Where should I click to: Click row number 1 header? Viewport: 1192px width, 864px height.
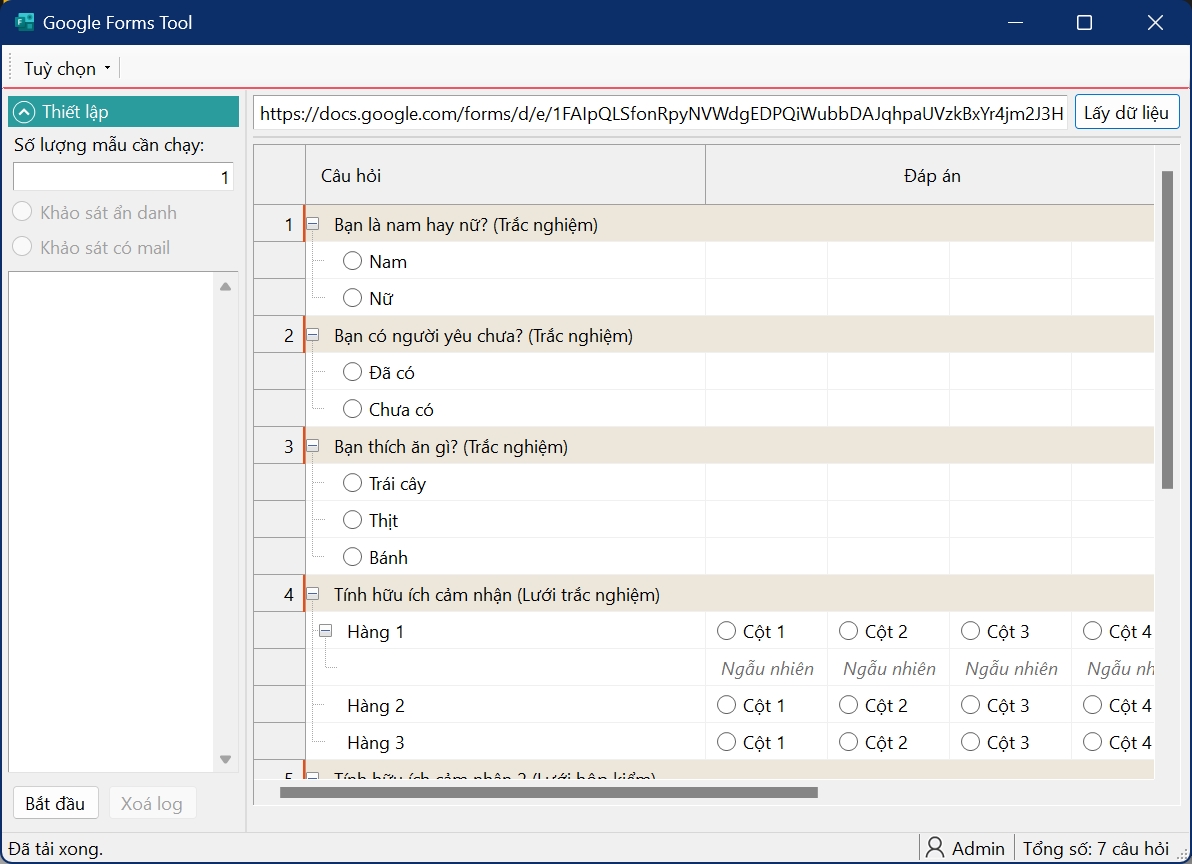[279, 224]
